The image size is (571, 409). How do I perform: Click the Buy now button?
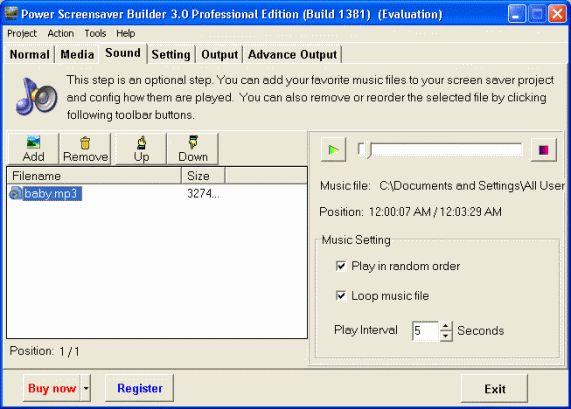click(x=52, y=388)
